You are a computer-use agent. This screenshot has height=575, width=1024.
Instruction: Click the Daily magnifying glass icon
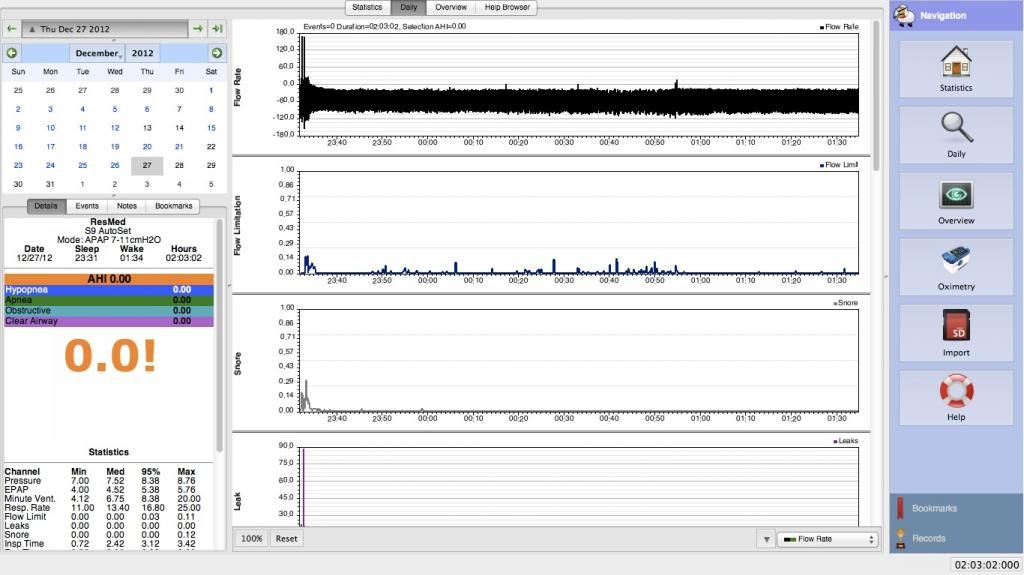pyautogui.click(x=955, y=134)
